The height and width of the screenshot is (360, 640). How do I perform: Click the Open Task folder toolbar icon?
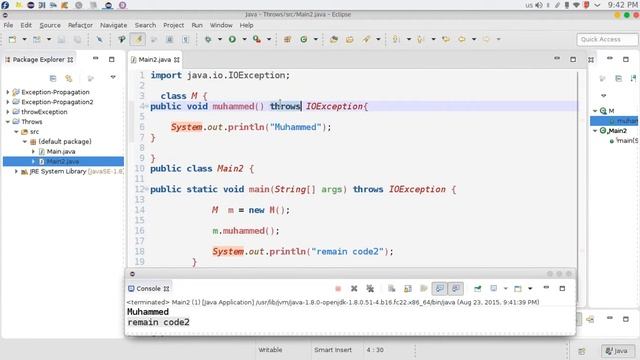point(350,40)
